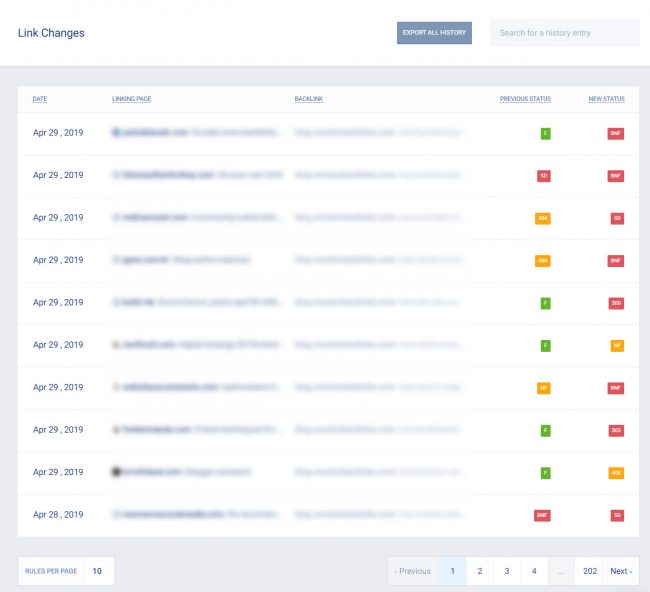Sort by the Previous Status column header
Viewport: 650px width, 592px height.
coord(525,99)
